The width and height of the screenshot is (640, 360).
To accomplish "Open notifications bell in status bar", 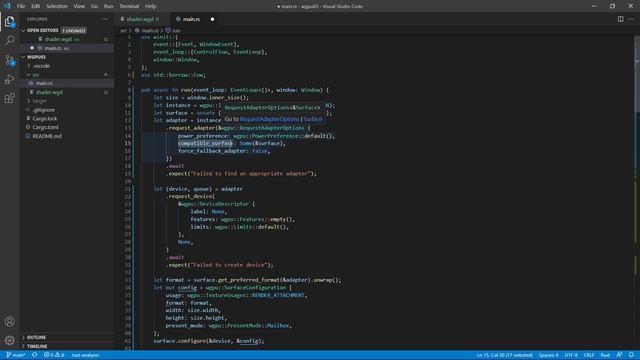I will coord(631,355).
